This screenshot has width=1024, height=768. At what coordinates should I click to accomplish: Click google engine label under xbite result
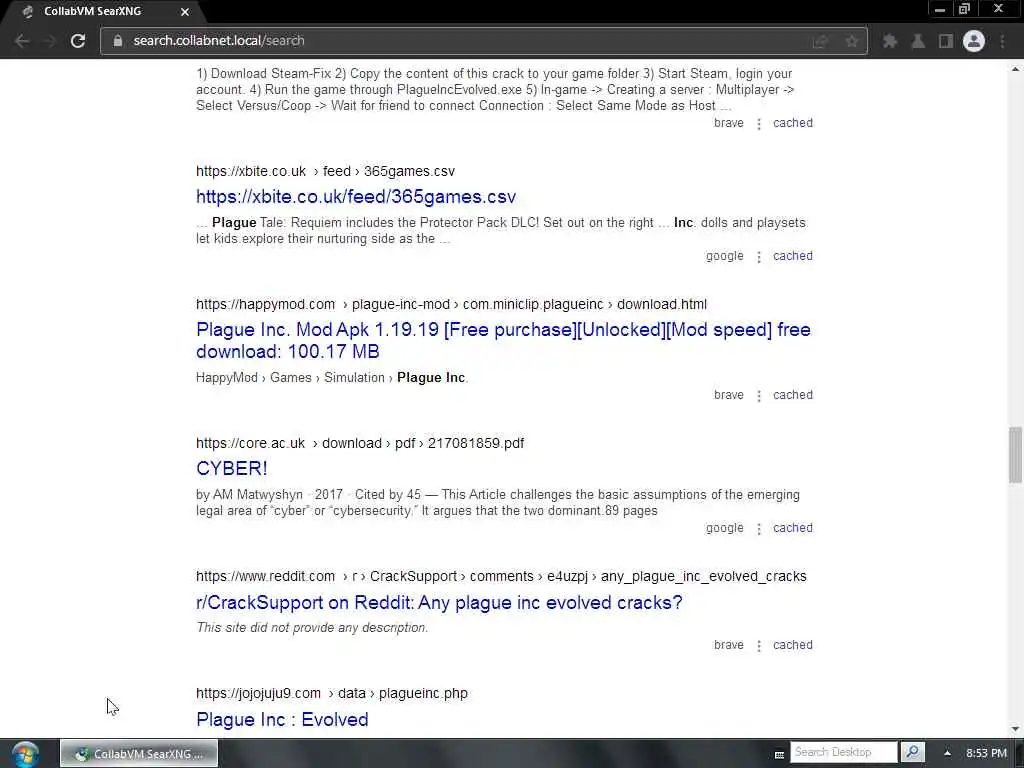(724, 256)
